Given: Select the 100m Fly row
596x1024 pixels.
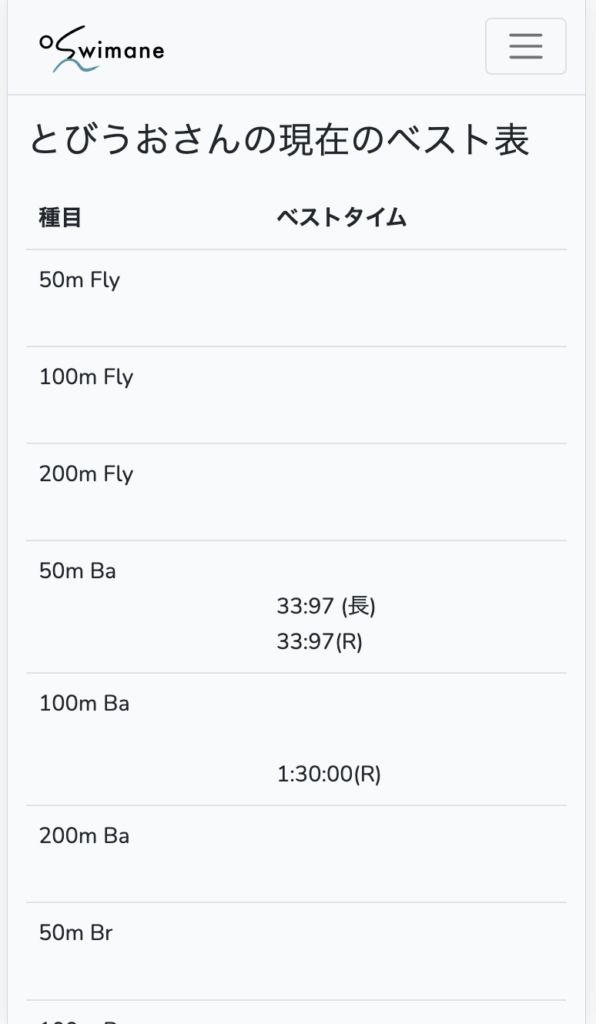Looking at the screenshot, I should [296, 395].
